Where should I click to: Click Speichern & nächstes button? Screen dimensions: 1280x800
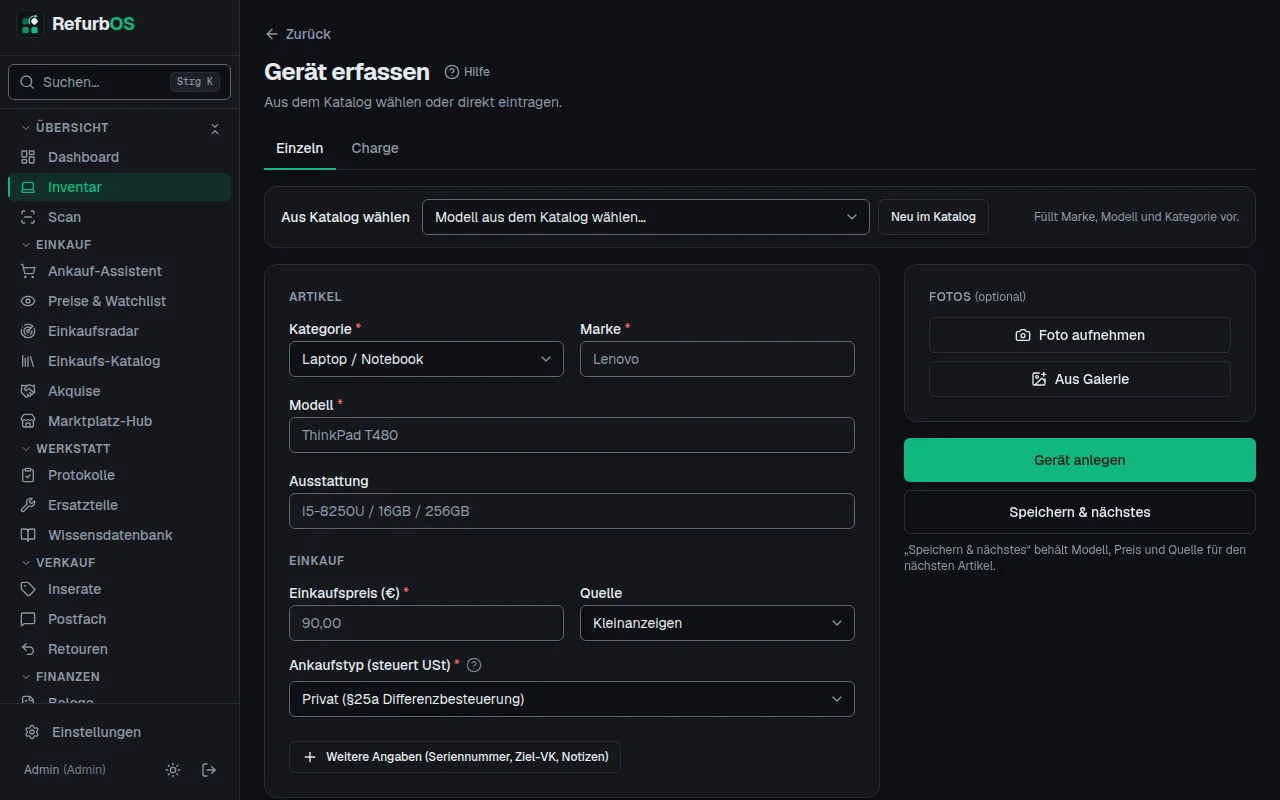1080,512
